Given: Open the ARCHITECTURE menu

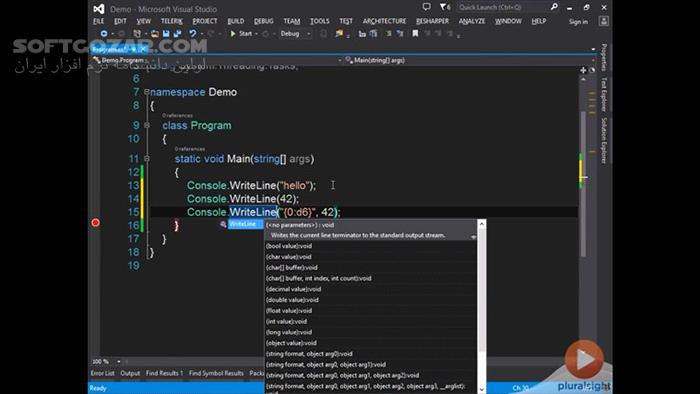Looking at the screenshot, I should coord(384,21).
